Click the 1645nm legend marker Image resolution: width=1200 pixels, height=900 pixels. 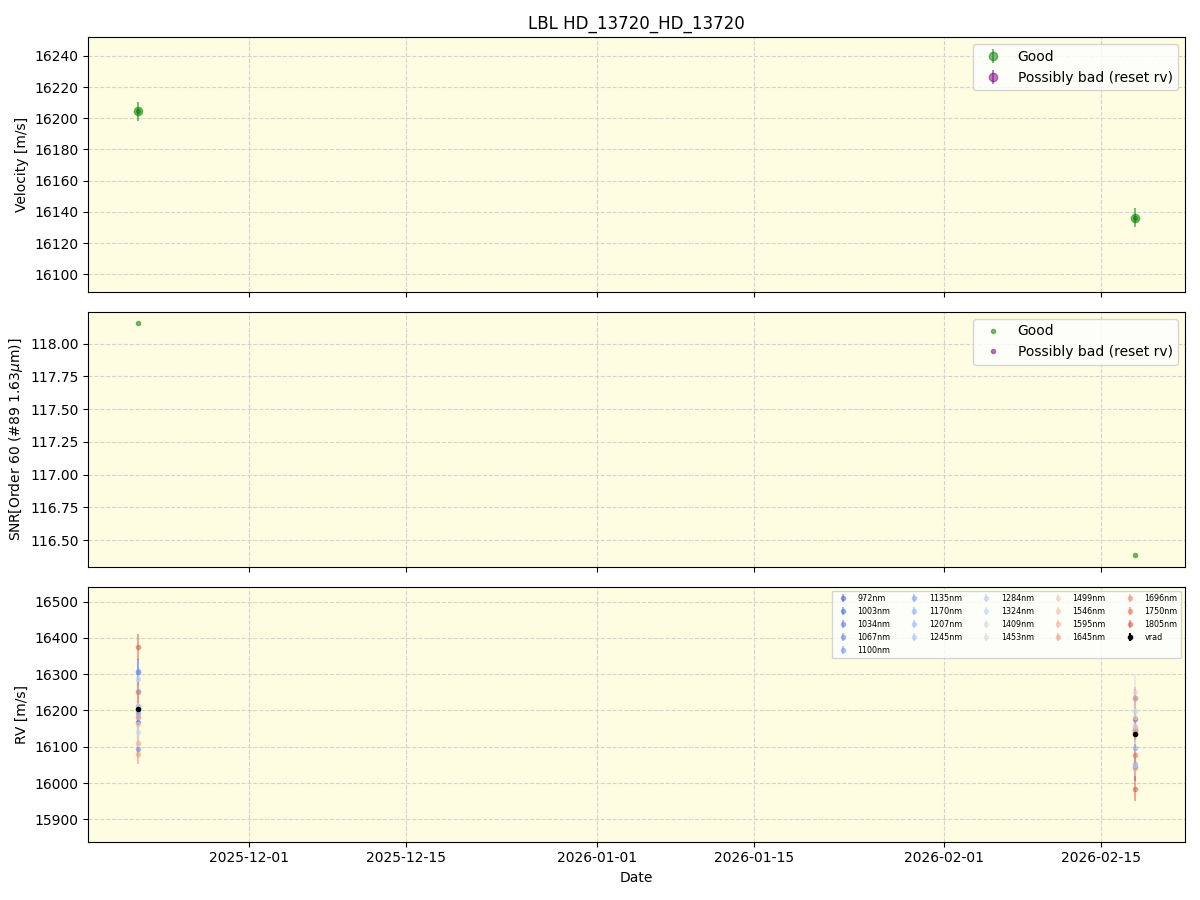(1058, 637)
